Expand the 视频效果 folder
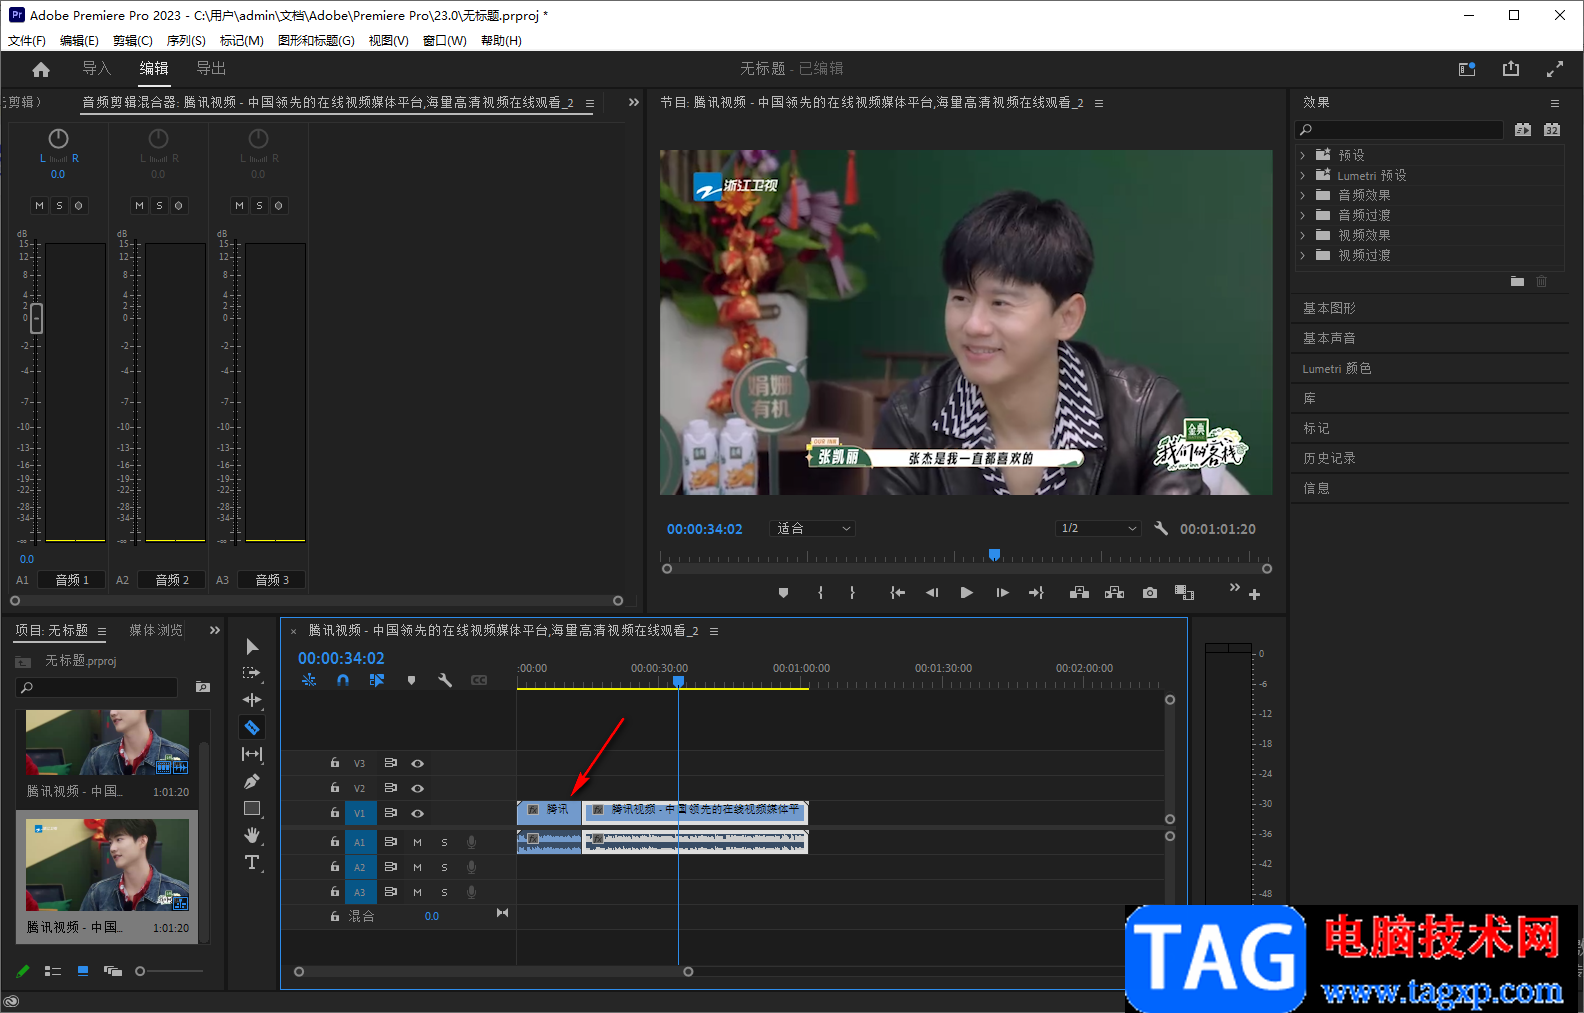The width and height of the screenshot is (1584, 1013). point(1302,235)
